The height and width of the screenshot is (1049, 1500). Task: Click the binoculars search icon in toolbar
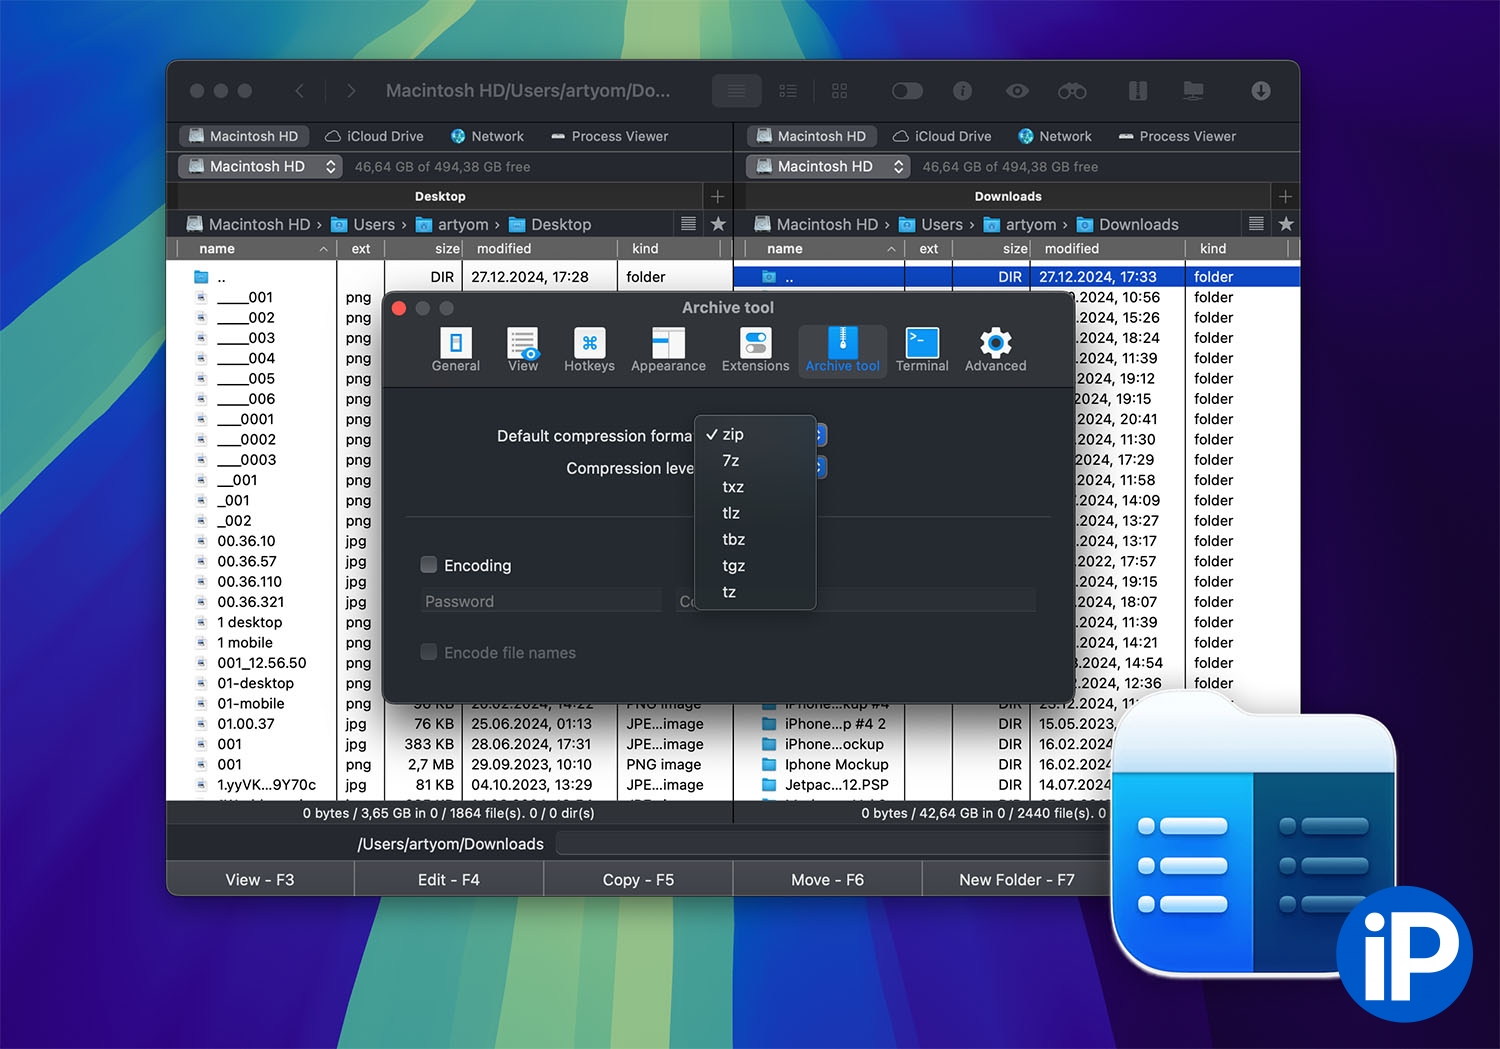pos(1072,91)
